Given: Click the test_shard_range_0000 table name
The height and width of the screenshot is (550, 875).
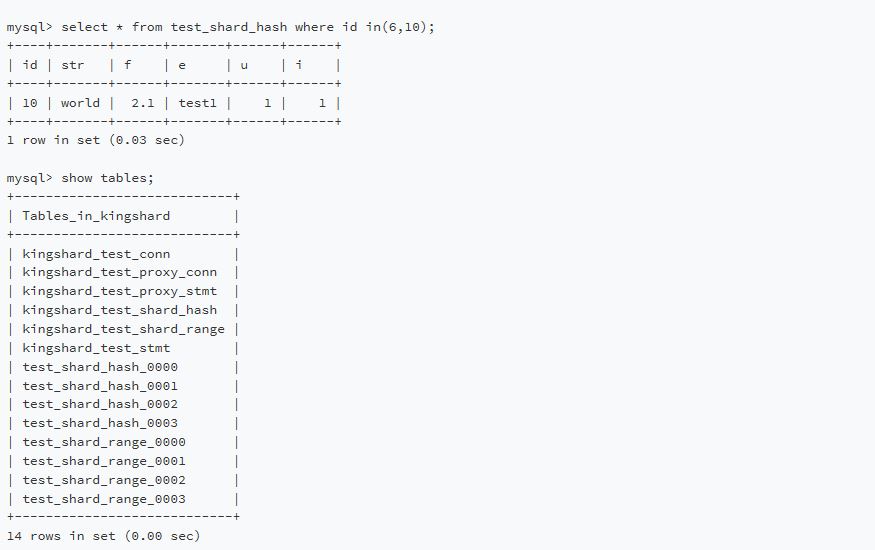Looking at the screenshot, I should point(104,442).
